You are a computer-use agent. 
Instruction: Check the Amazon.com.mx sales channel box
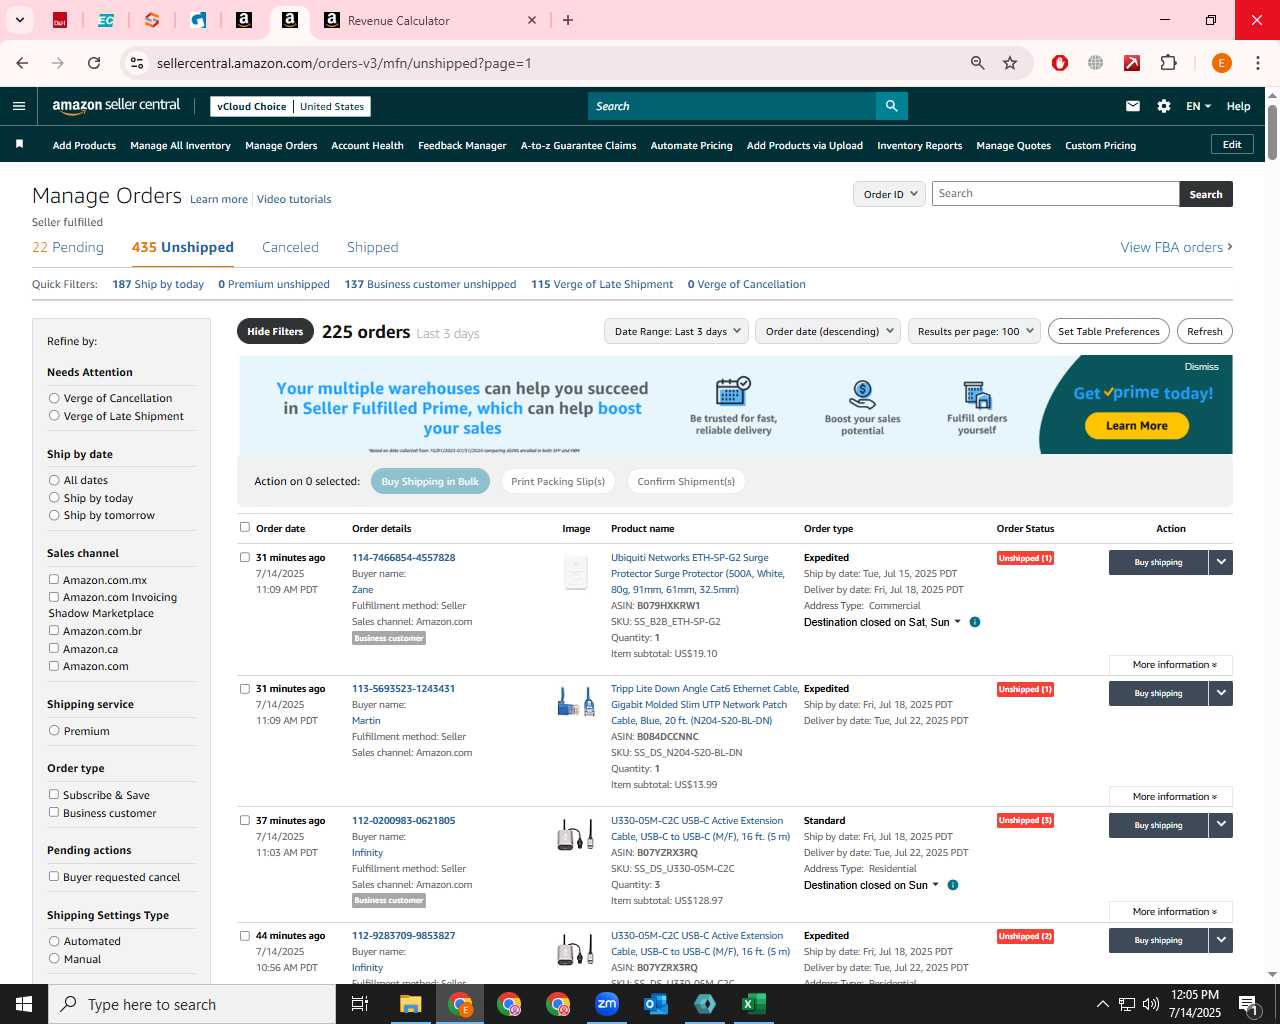[54, 579]
